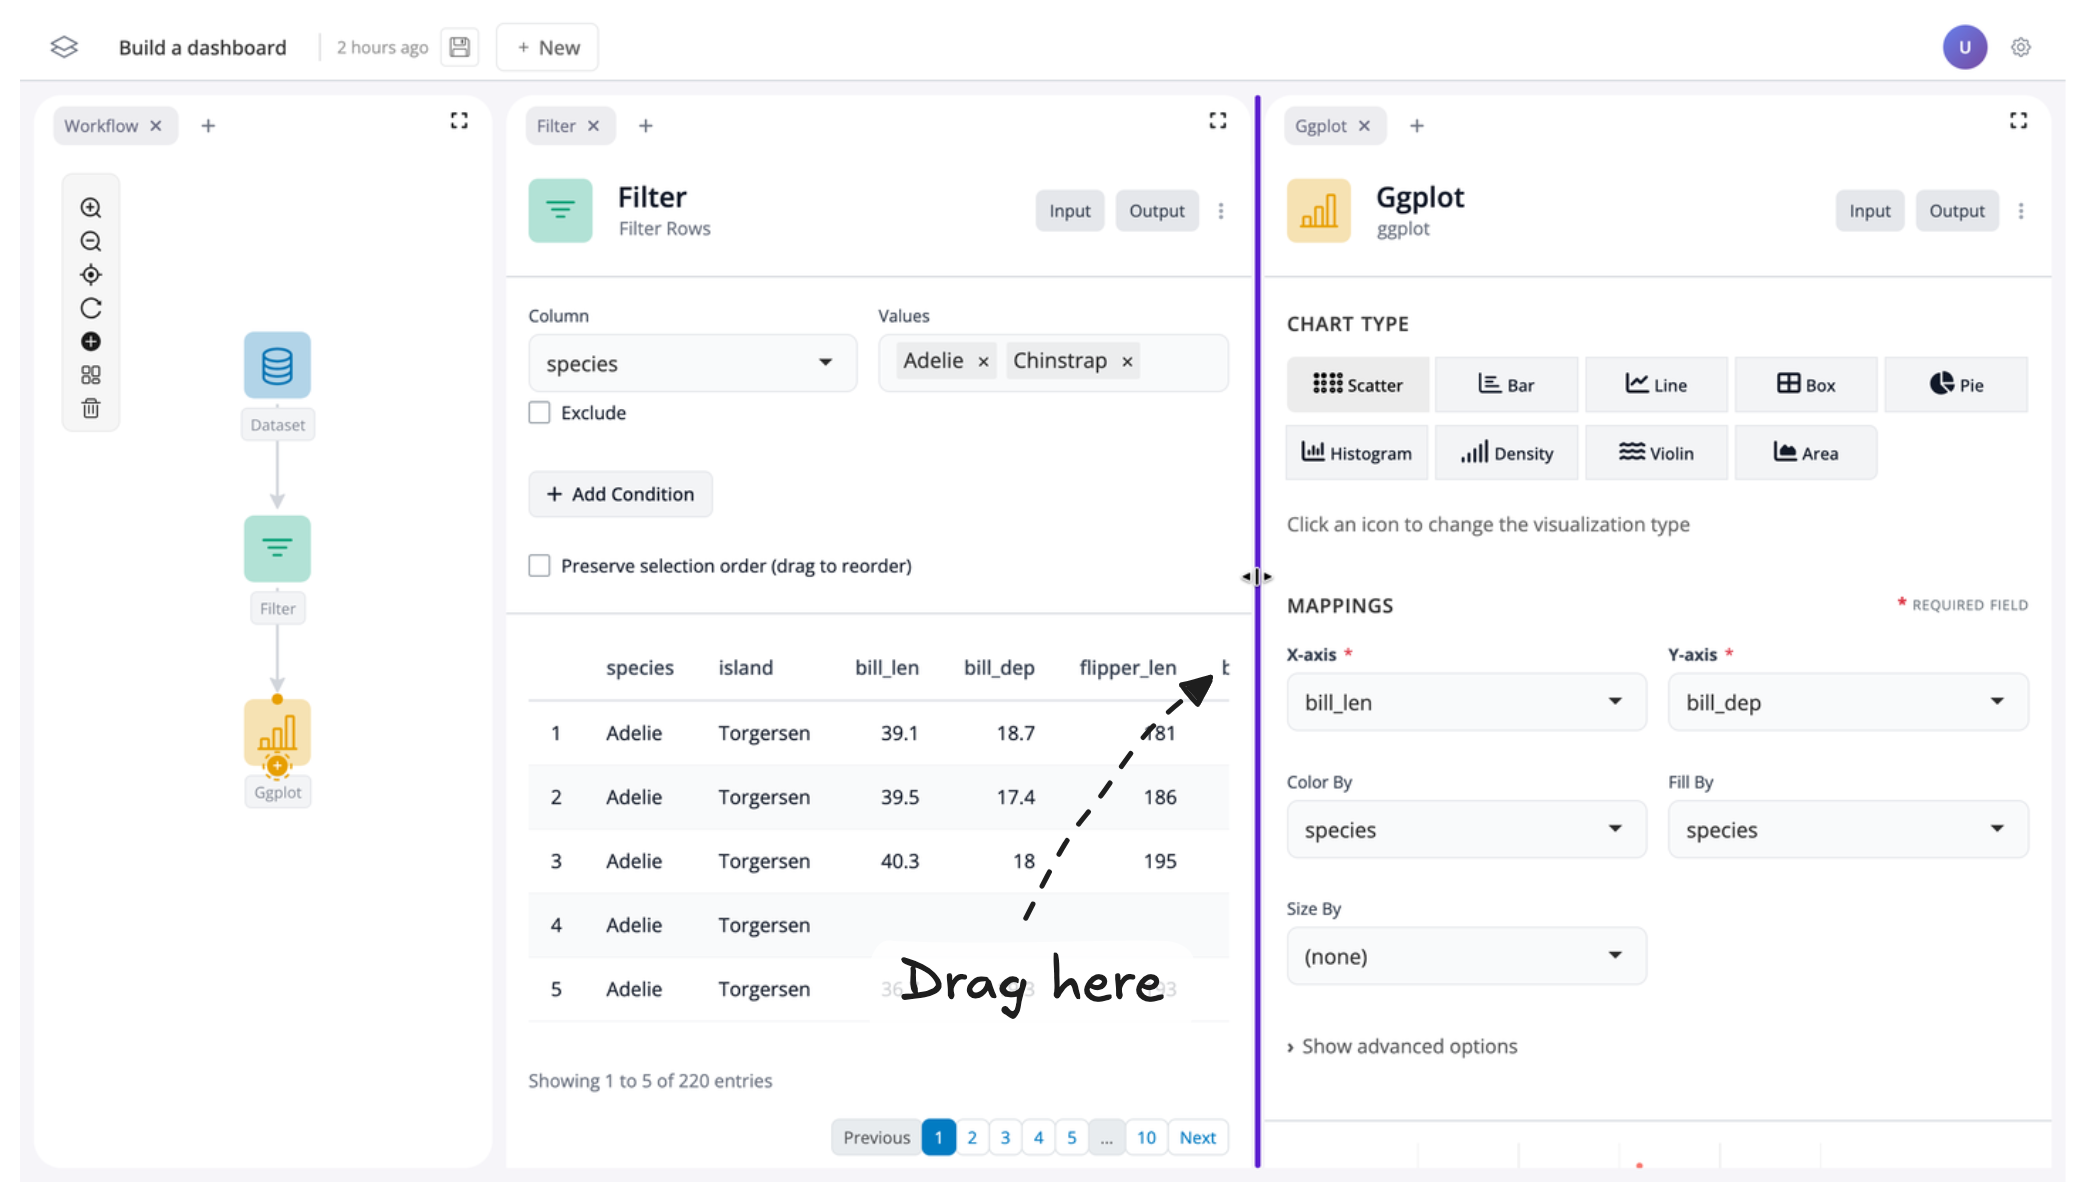Check Preserve selection order option
This screenshot has height=1202, width=2085.
point(540,566)
